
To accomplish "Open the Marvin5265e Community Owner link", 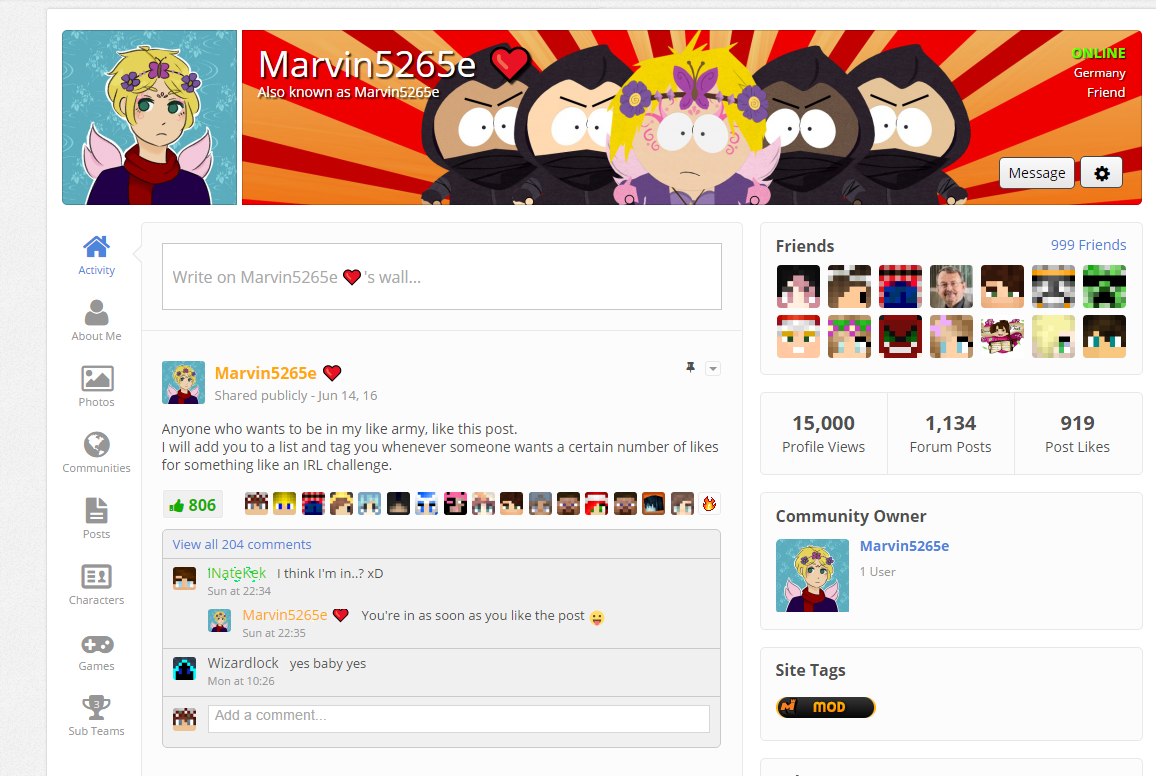I will pos(905,546).
